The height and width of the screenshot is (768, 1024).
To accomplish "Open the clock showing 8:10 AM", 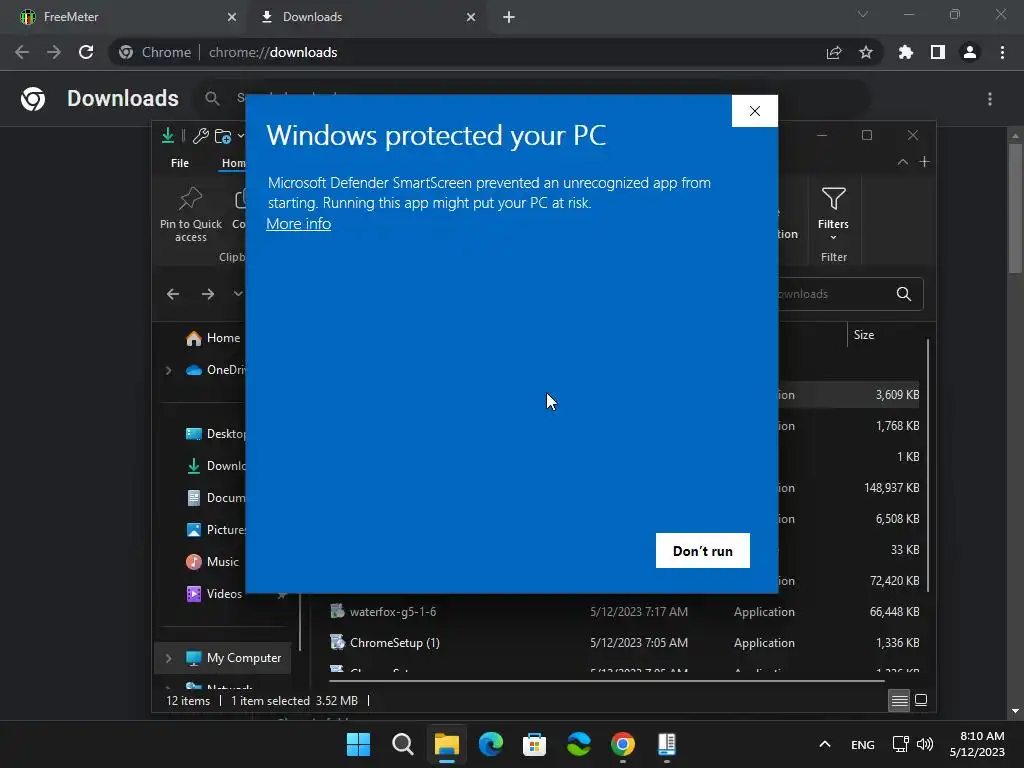I will (977, 744).
